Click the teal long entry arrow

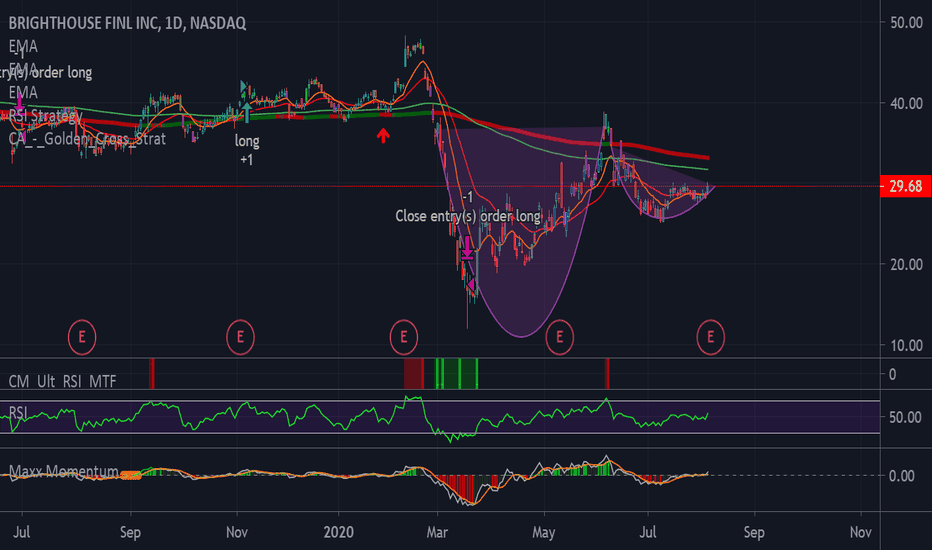tap(247, 112)
